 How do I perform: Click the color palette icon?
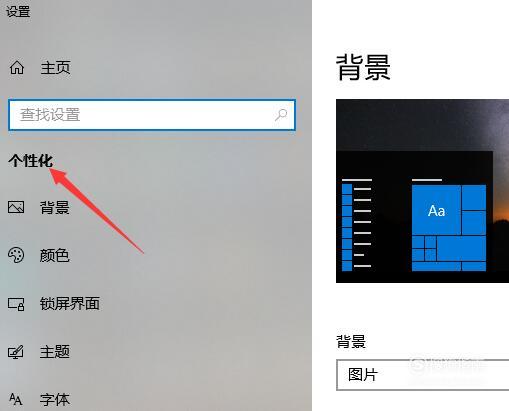16,255
